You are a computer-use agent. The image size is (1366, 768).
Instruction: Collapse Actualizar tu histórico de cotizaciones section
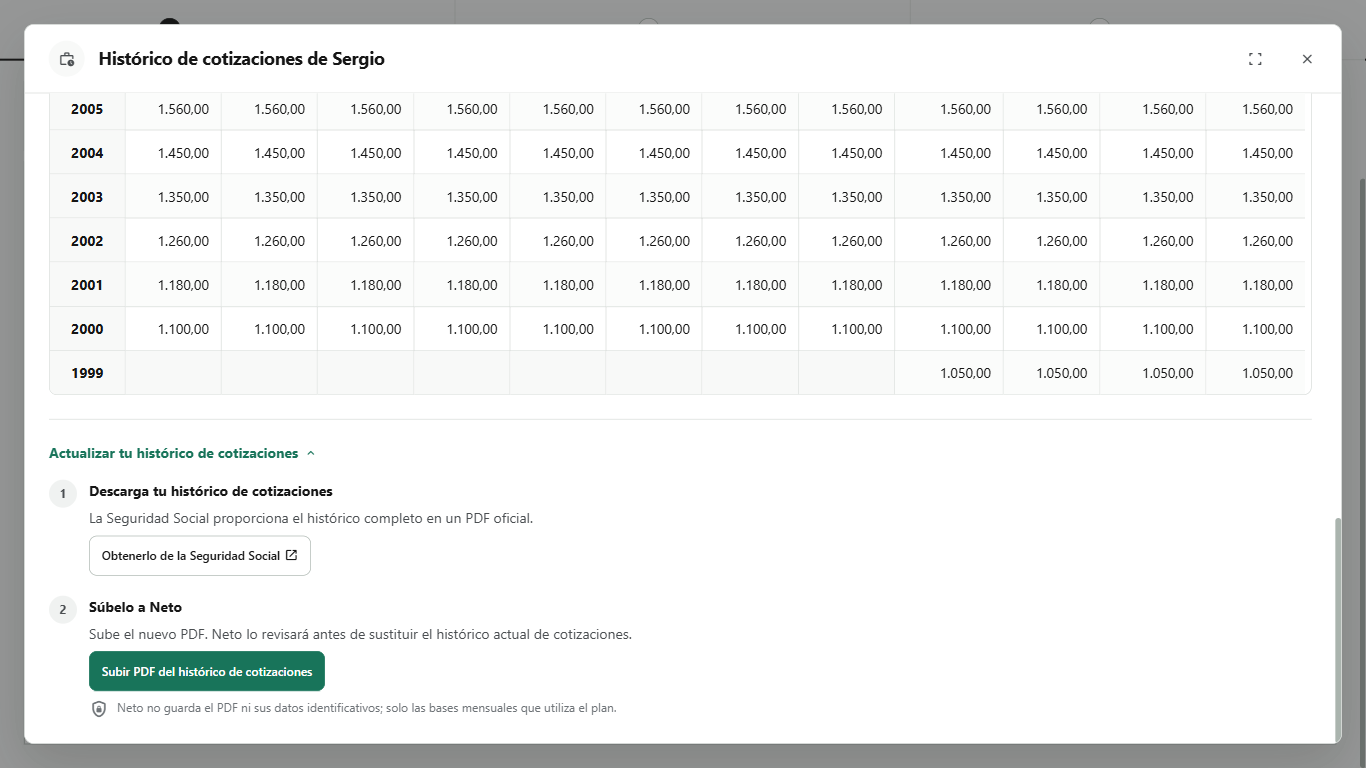(x=182, y=453)
